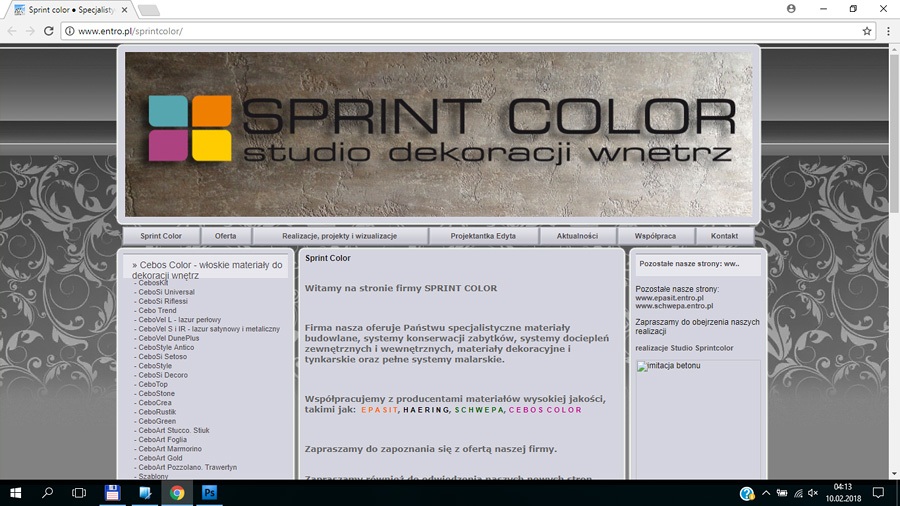Click the CEBOS COLOR producer link
Screen dimensions: 900x506
click(545, 410)
